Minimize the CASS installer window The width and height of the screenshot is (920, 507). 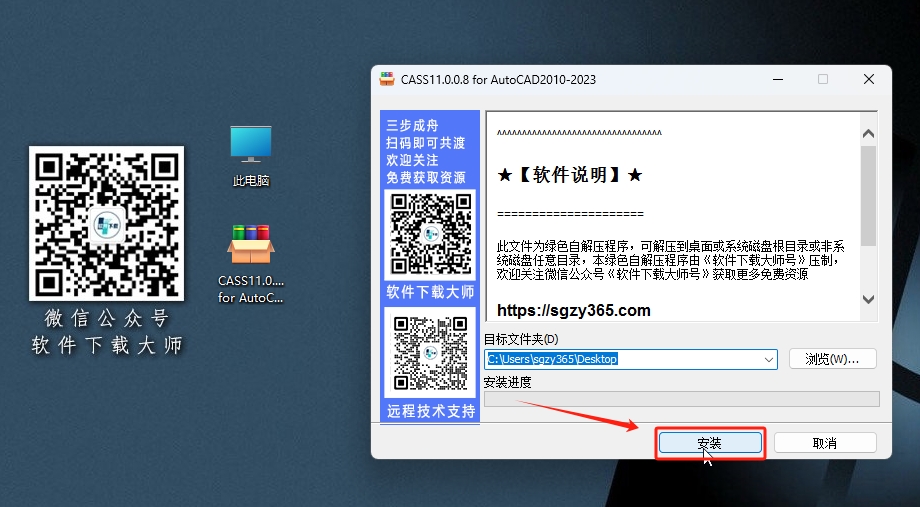pos(778,79)
